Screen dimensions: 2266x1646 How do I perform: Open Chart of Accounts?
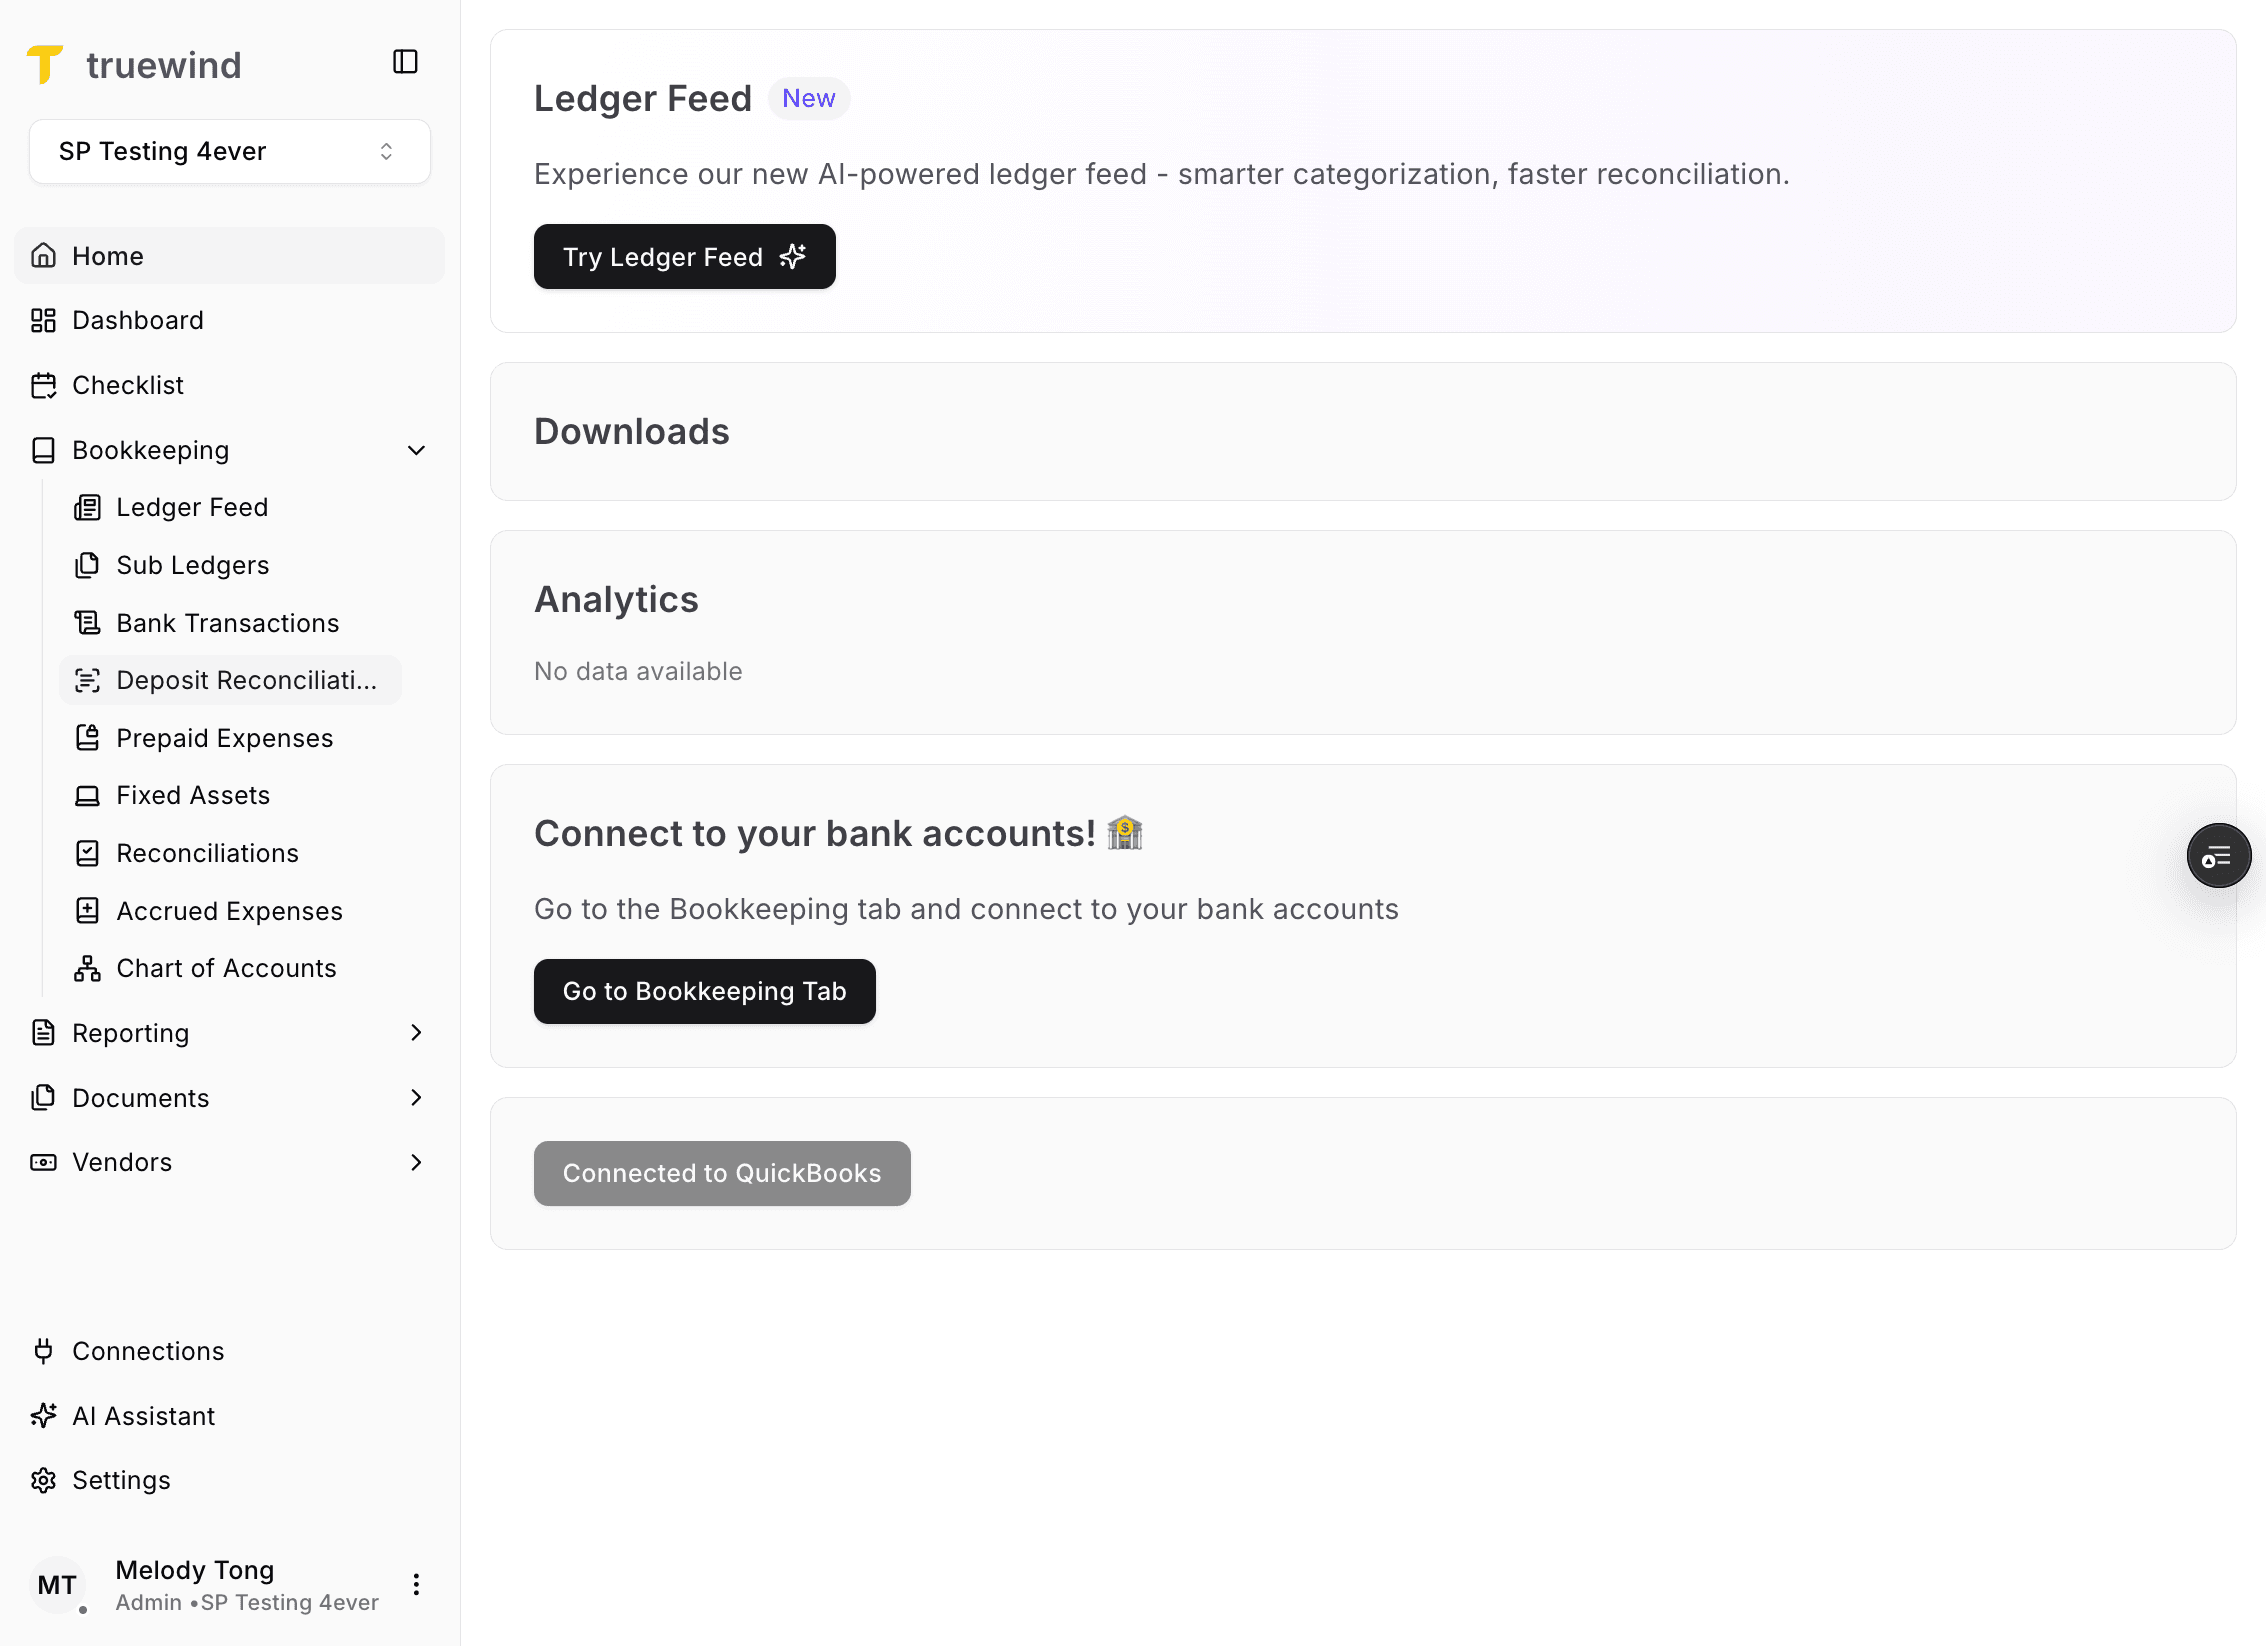coord(226,967)
